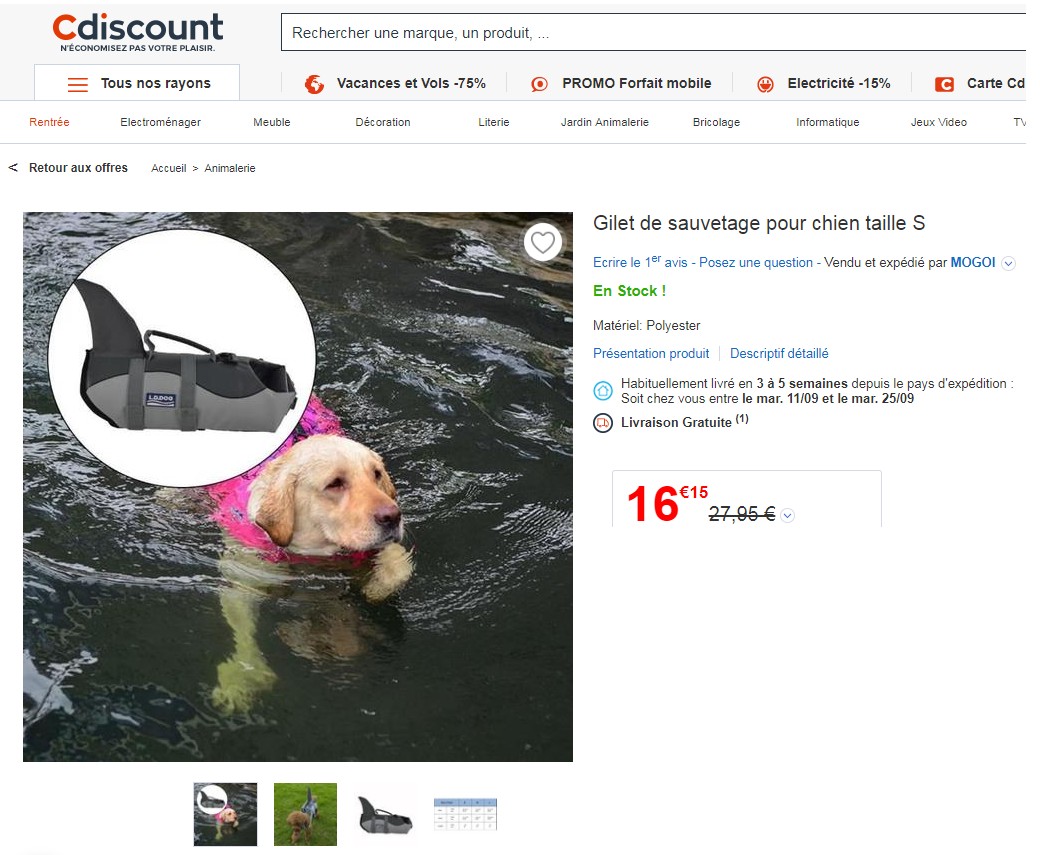Click the free delivery truck icon
The image size is (1040, 855).
(x=603, y=423)
